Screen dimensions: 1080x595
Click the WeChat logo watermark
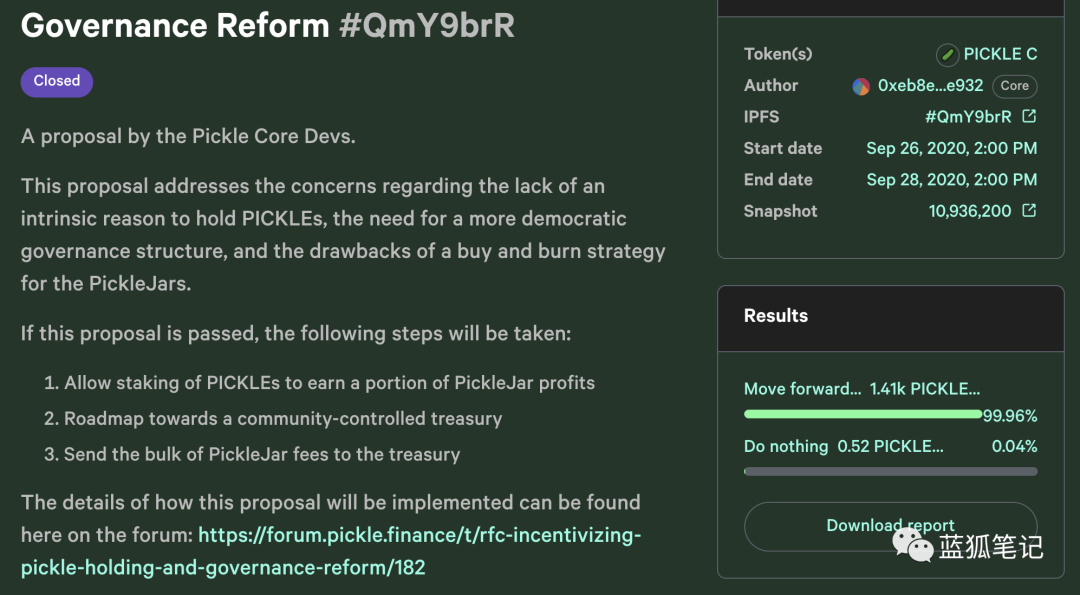(x=913, y=545)
